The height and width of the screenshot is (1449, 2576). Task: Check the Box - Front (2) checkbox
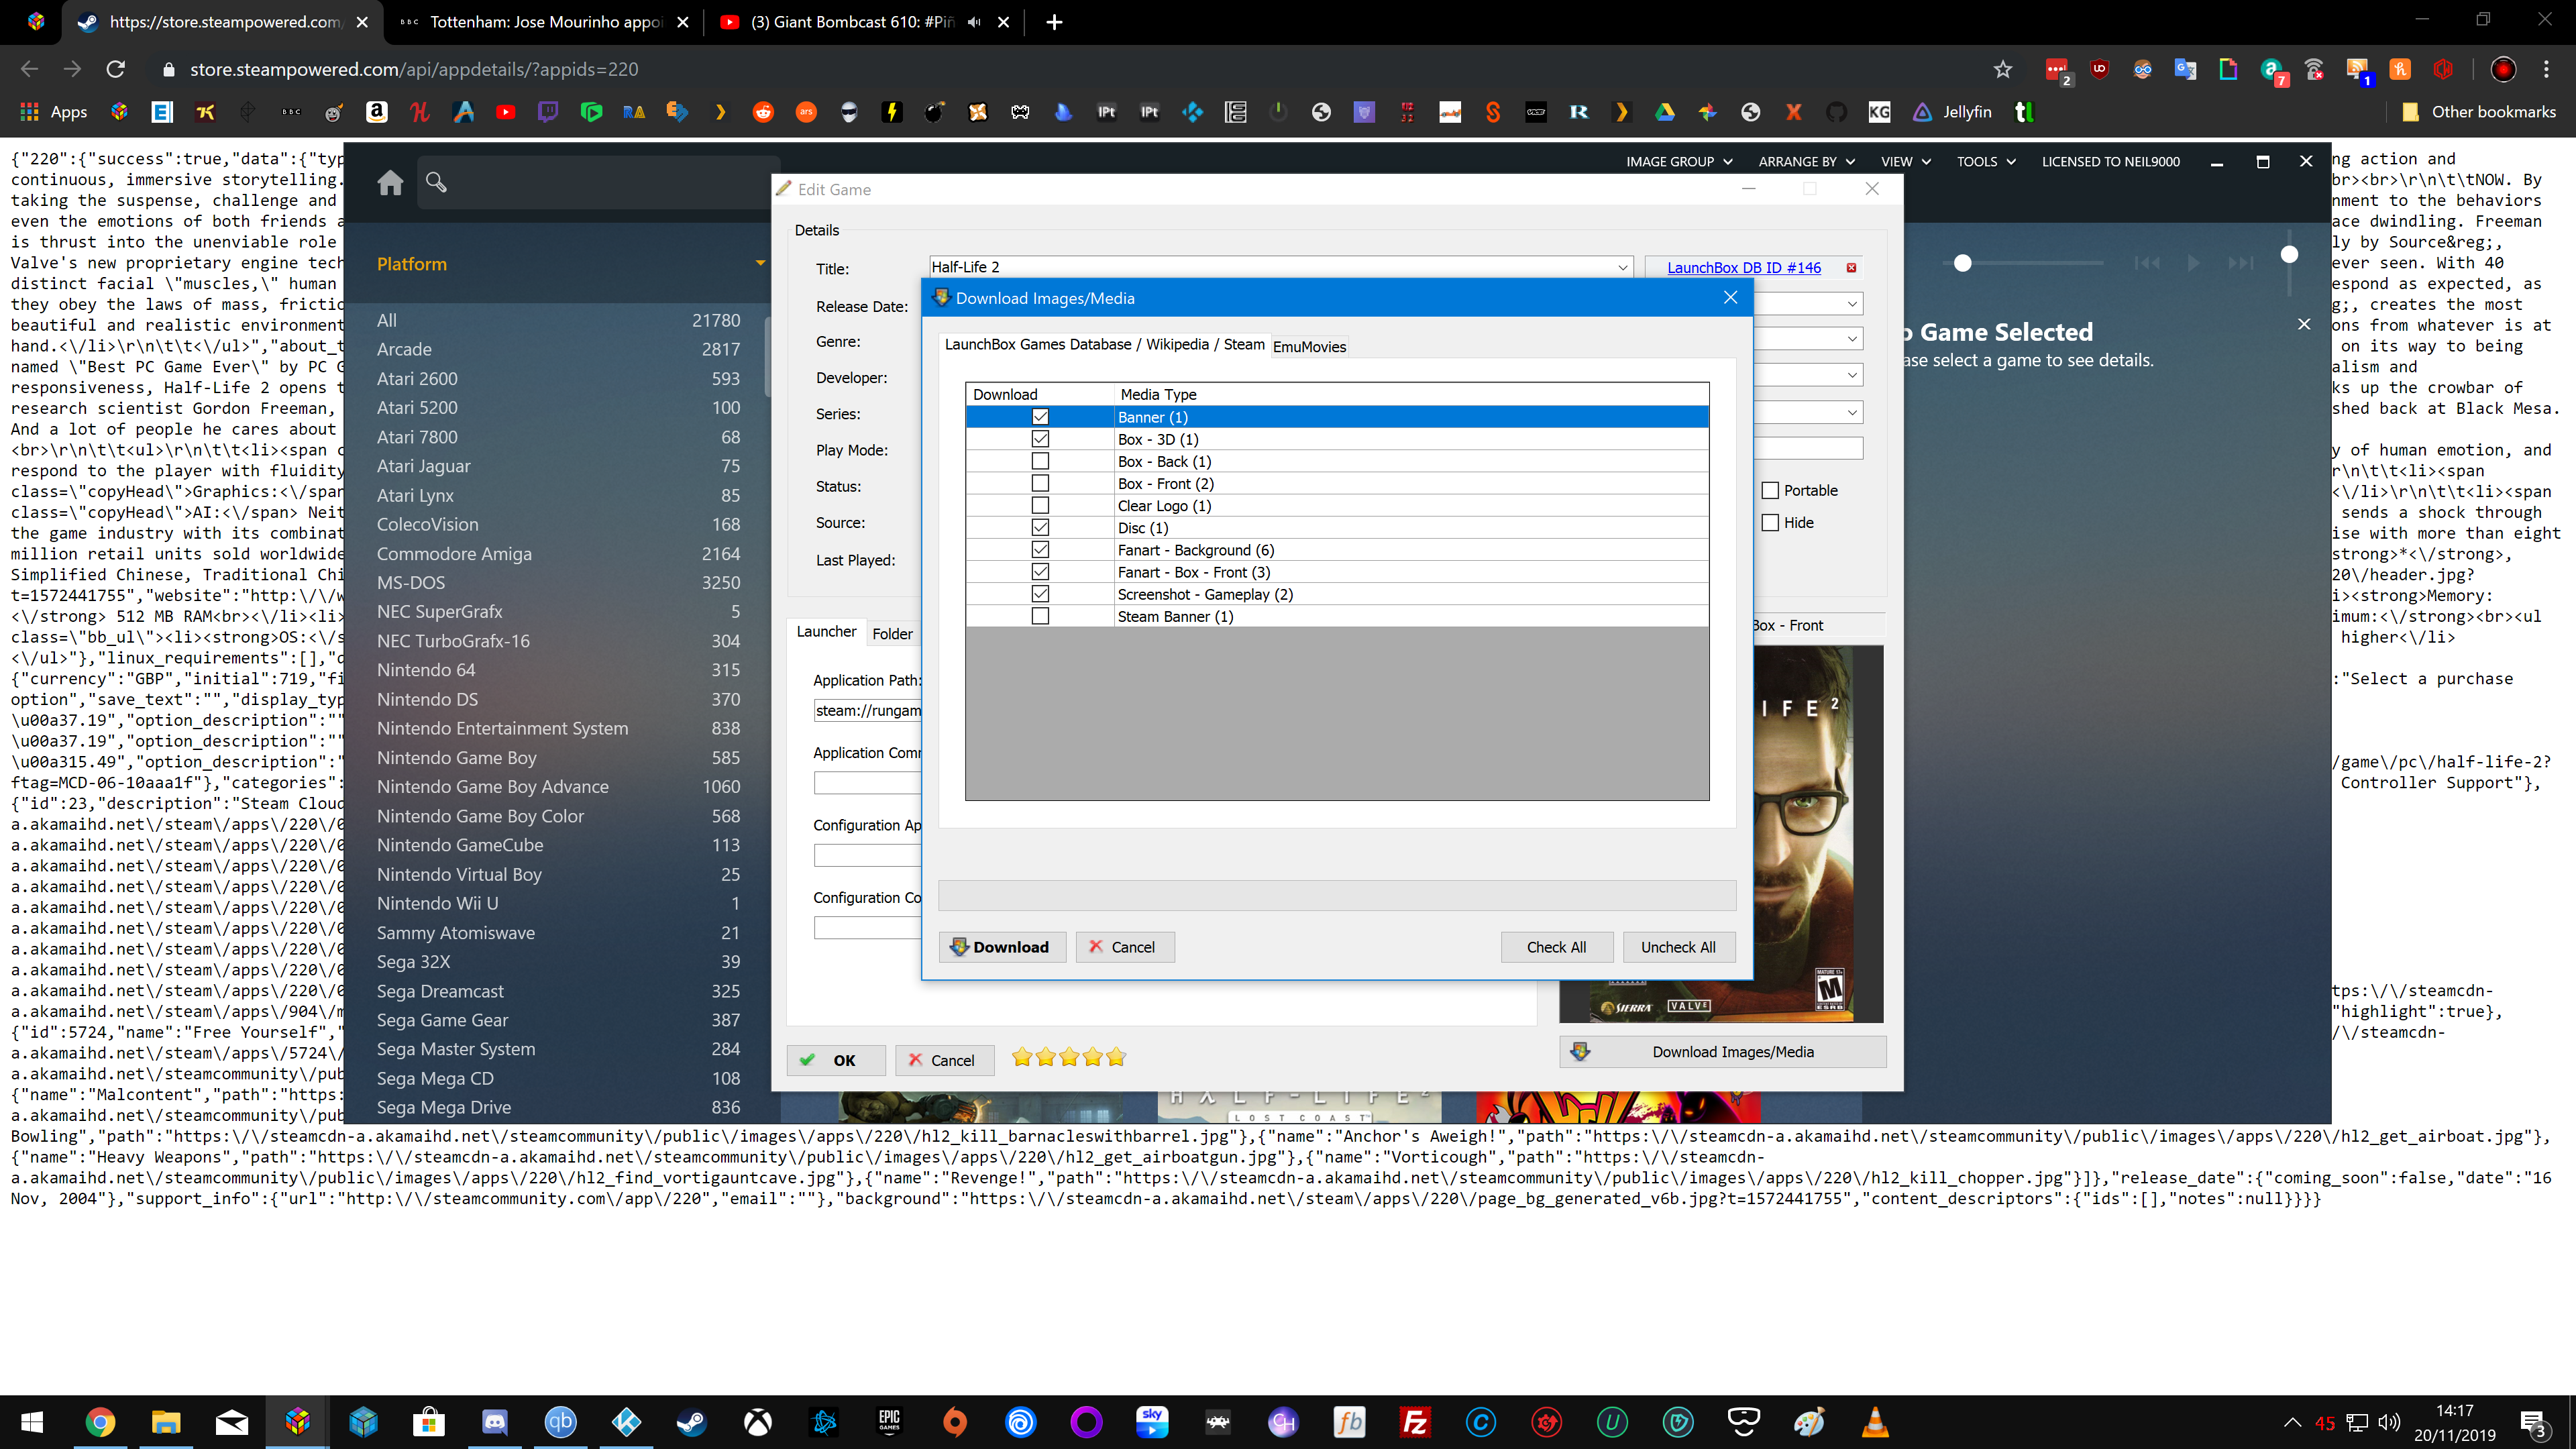coord(1040,483)
